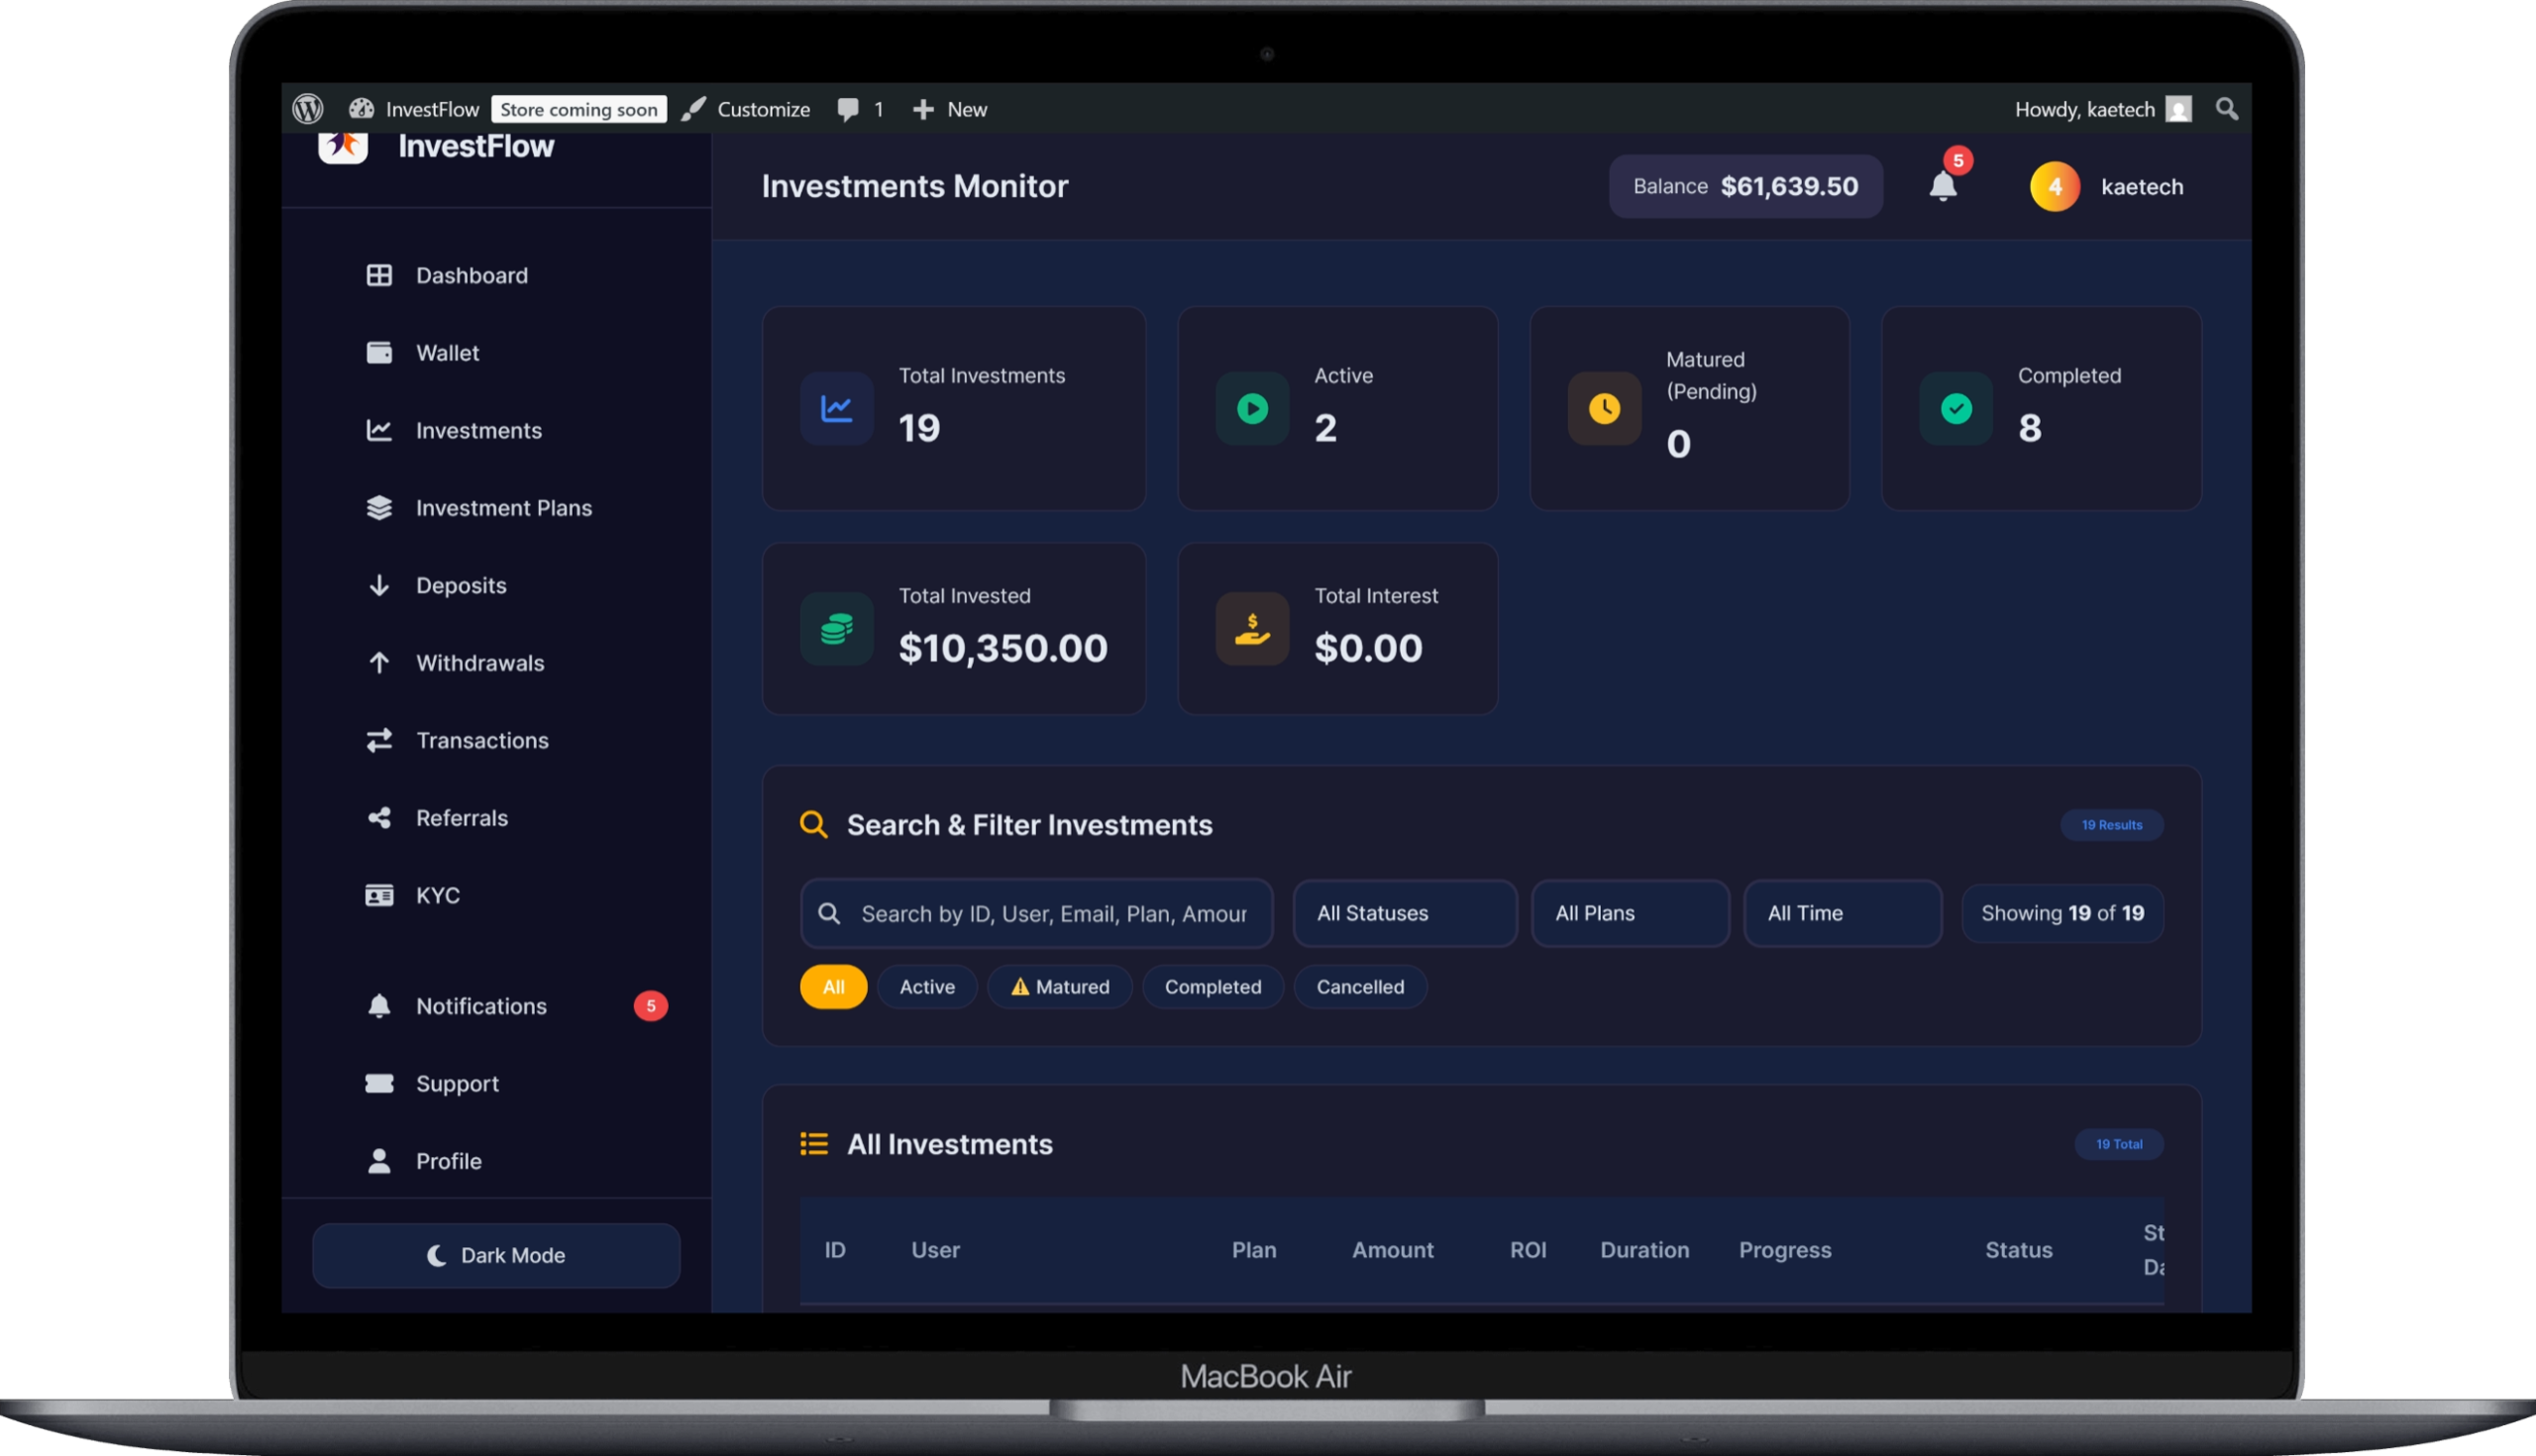
Task: Click the InvestFlow logo image
Action: [x=343, y=146]
